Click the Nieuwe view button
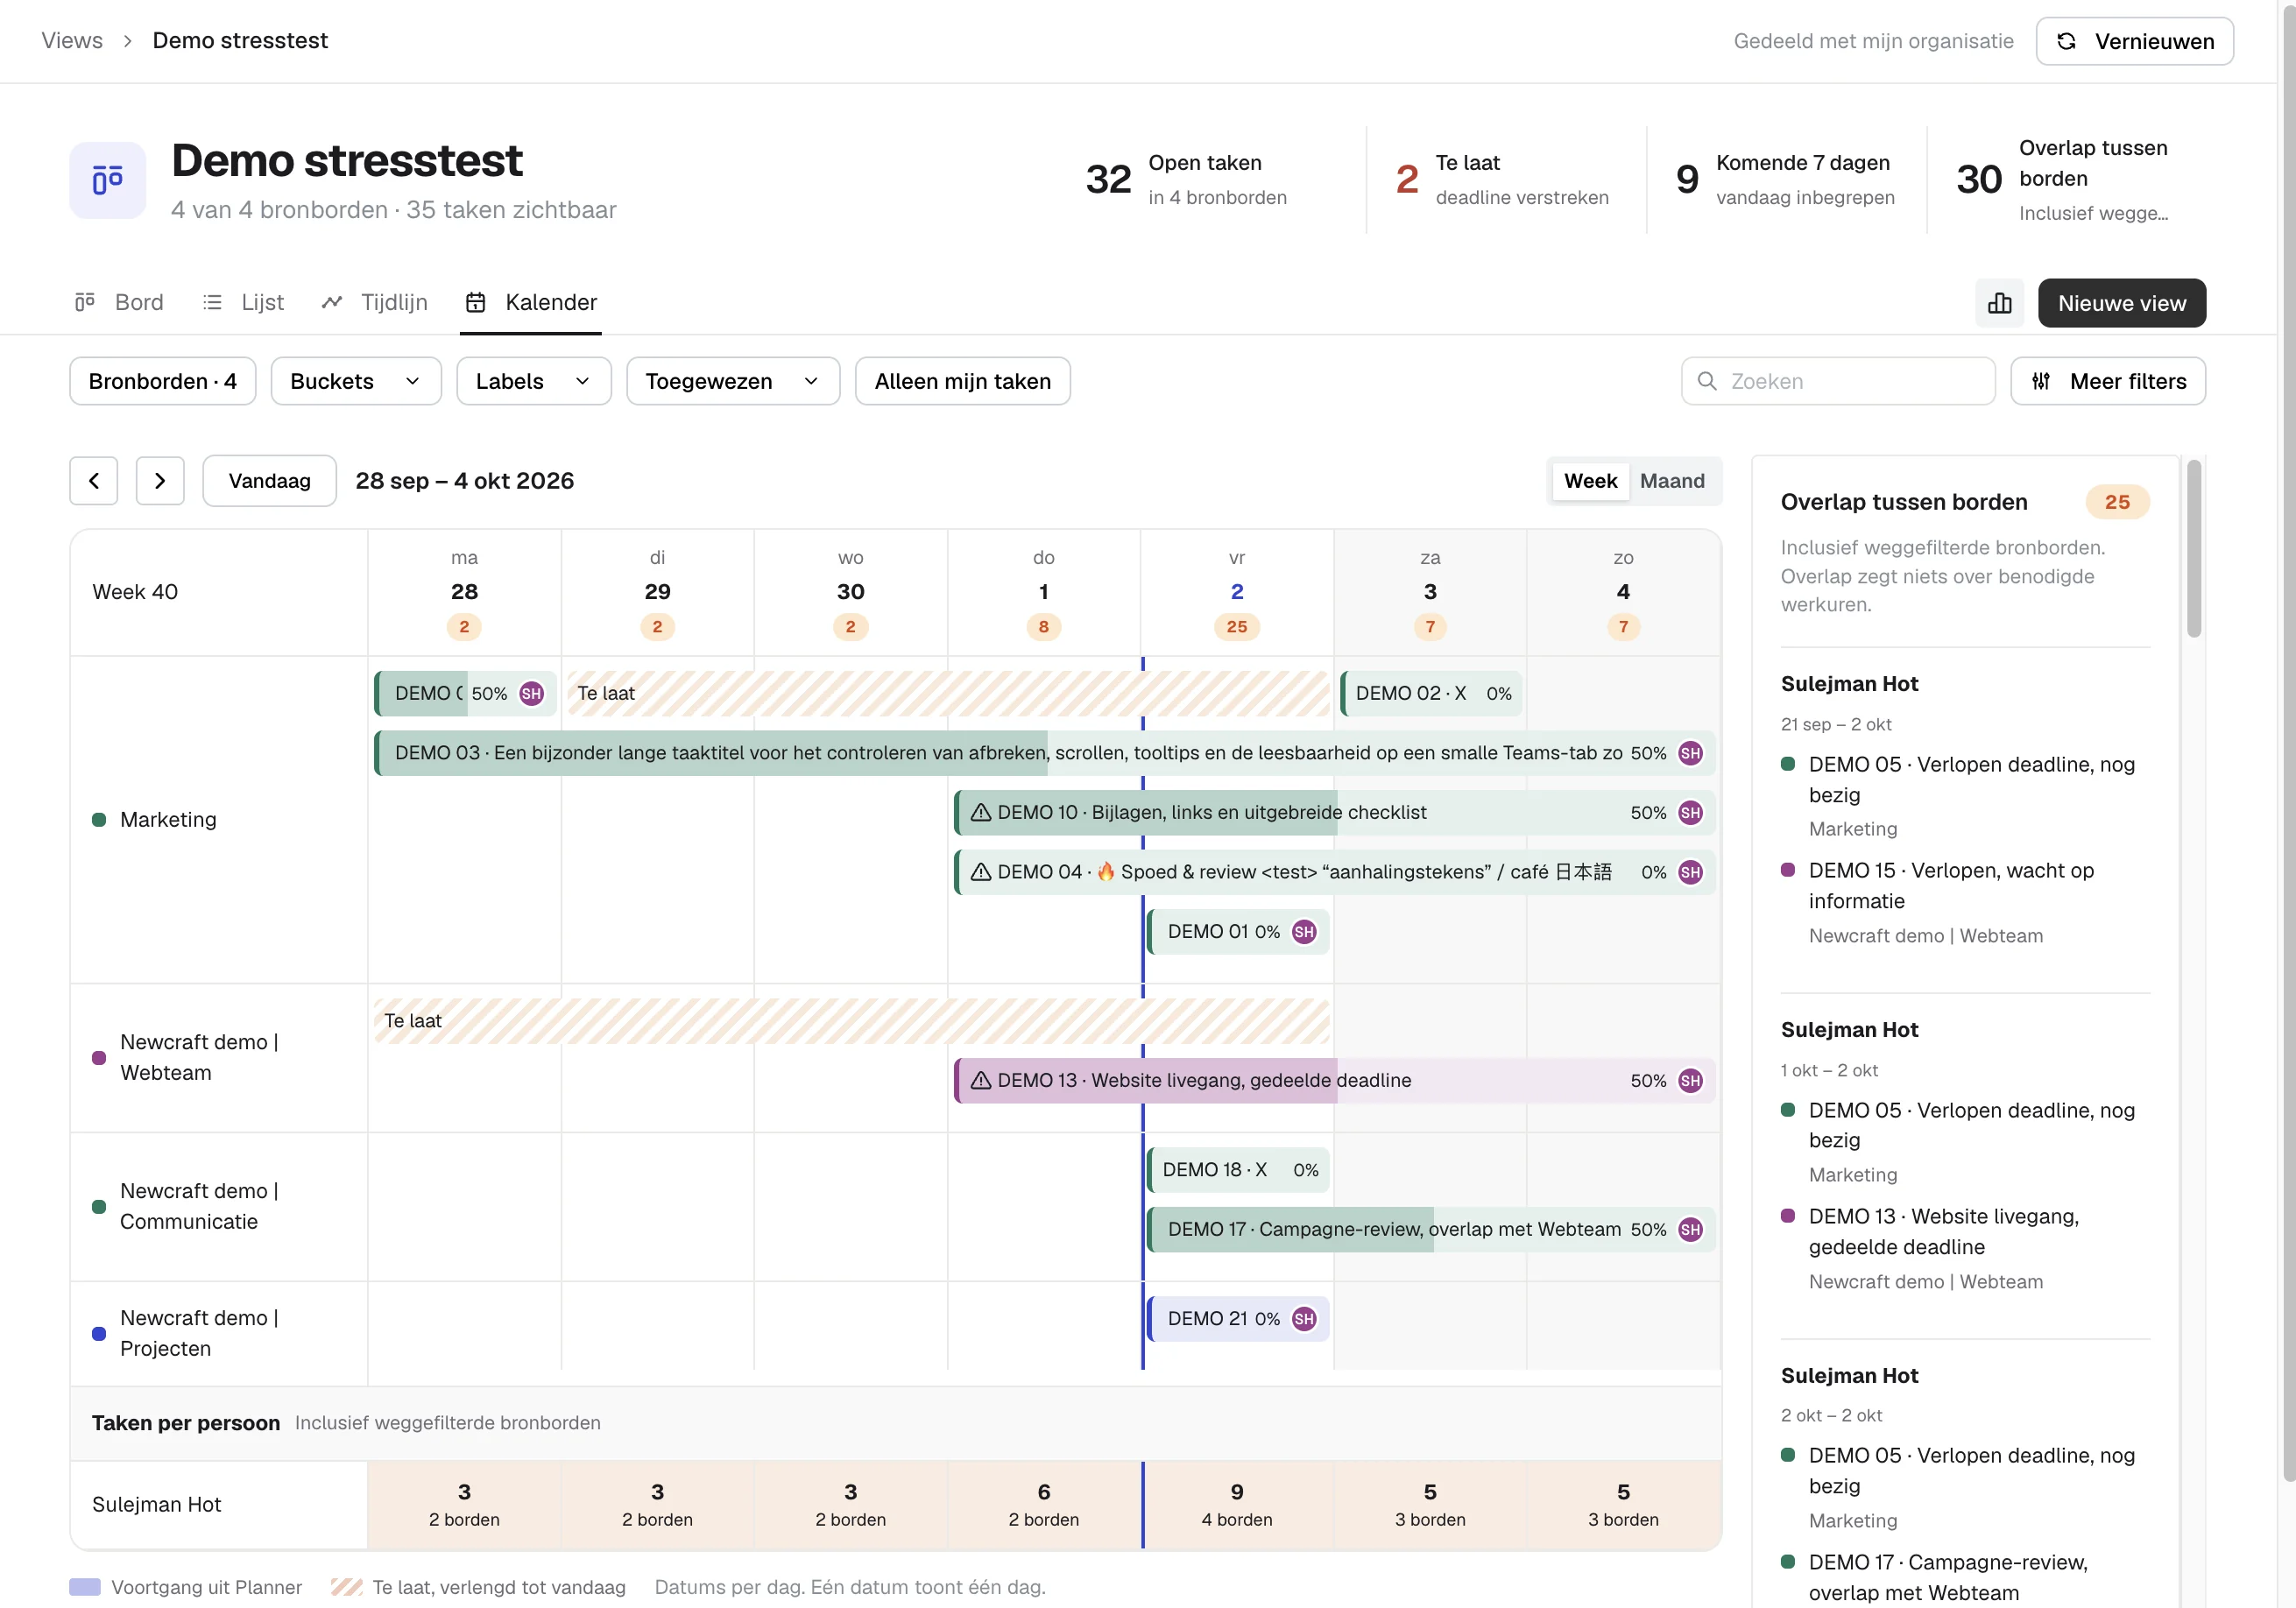2296x1608 pixels. (x=2122, y=303)
